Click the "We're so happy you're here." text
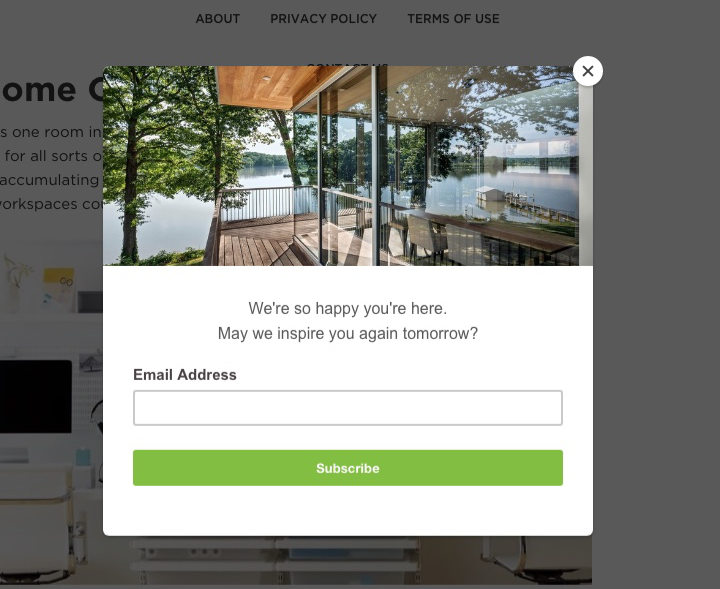 click(348, 308)
